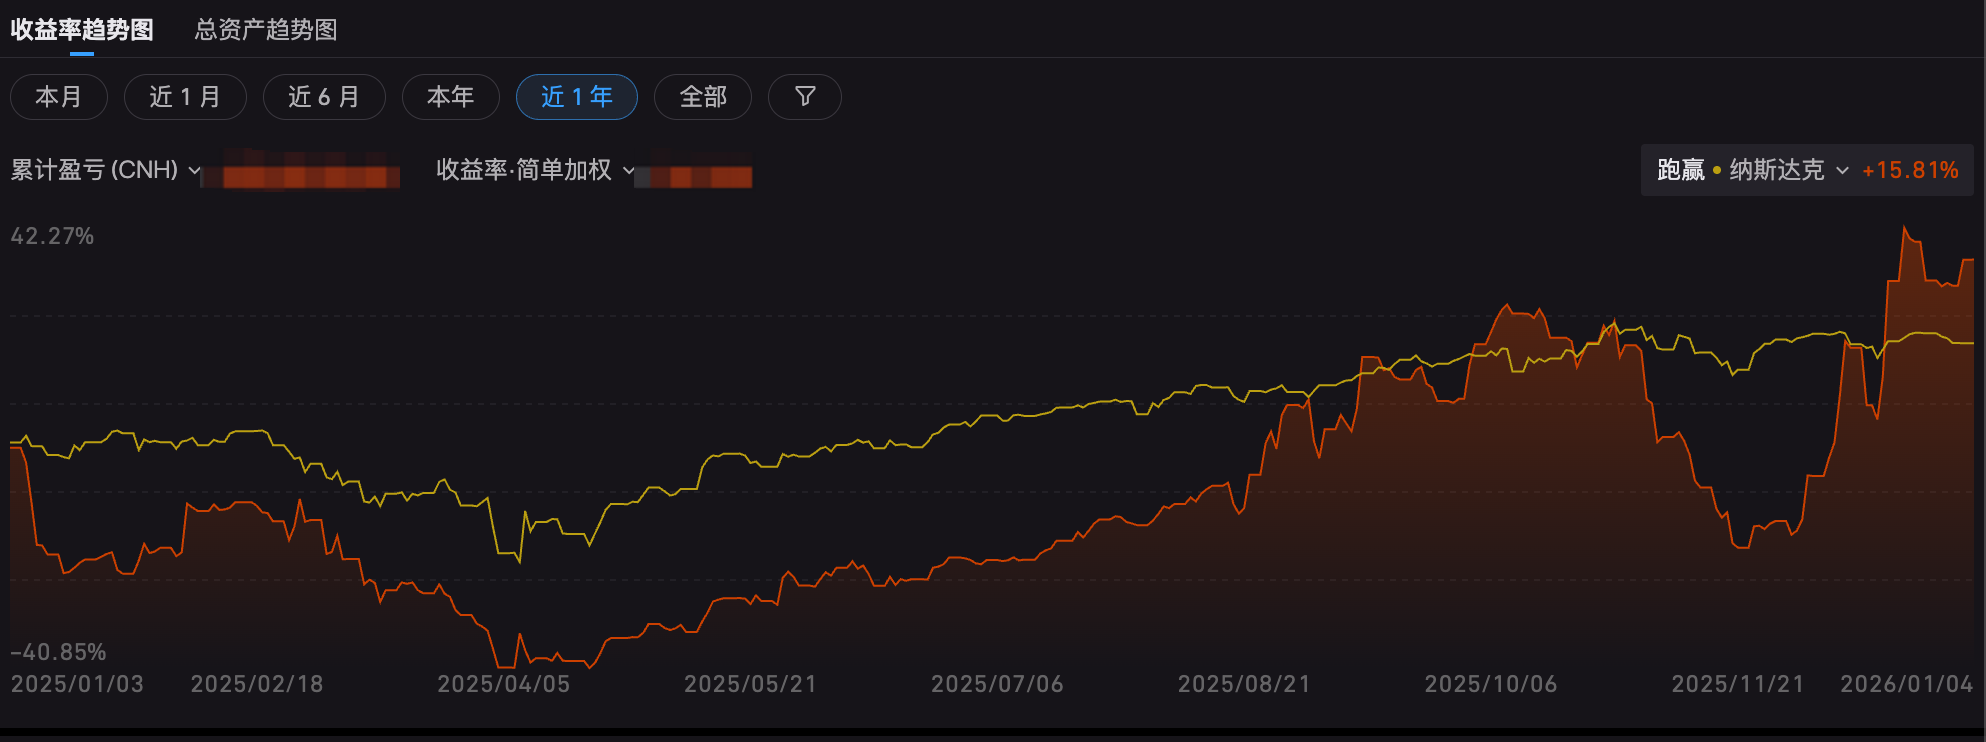Screen dimensions: 1986x742
Task: Choose the 近 1 月 range option
Action: coord(185,97)
